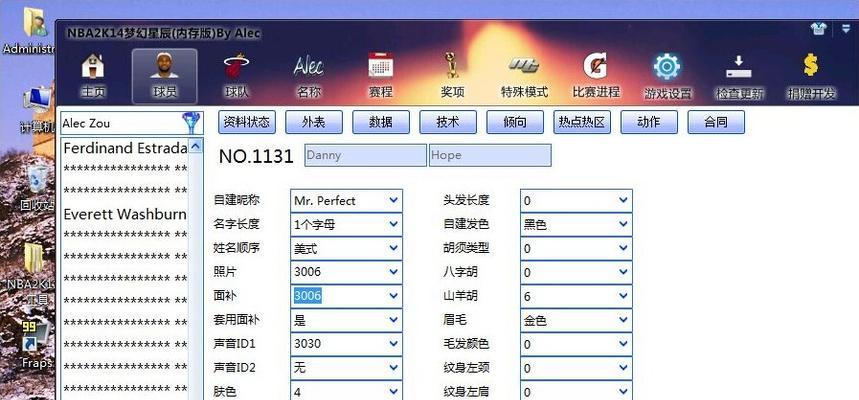
Task: Expand 毛发颜色 dropdown
Action: tap(623, 344)
